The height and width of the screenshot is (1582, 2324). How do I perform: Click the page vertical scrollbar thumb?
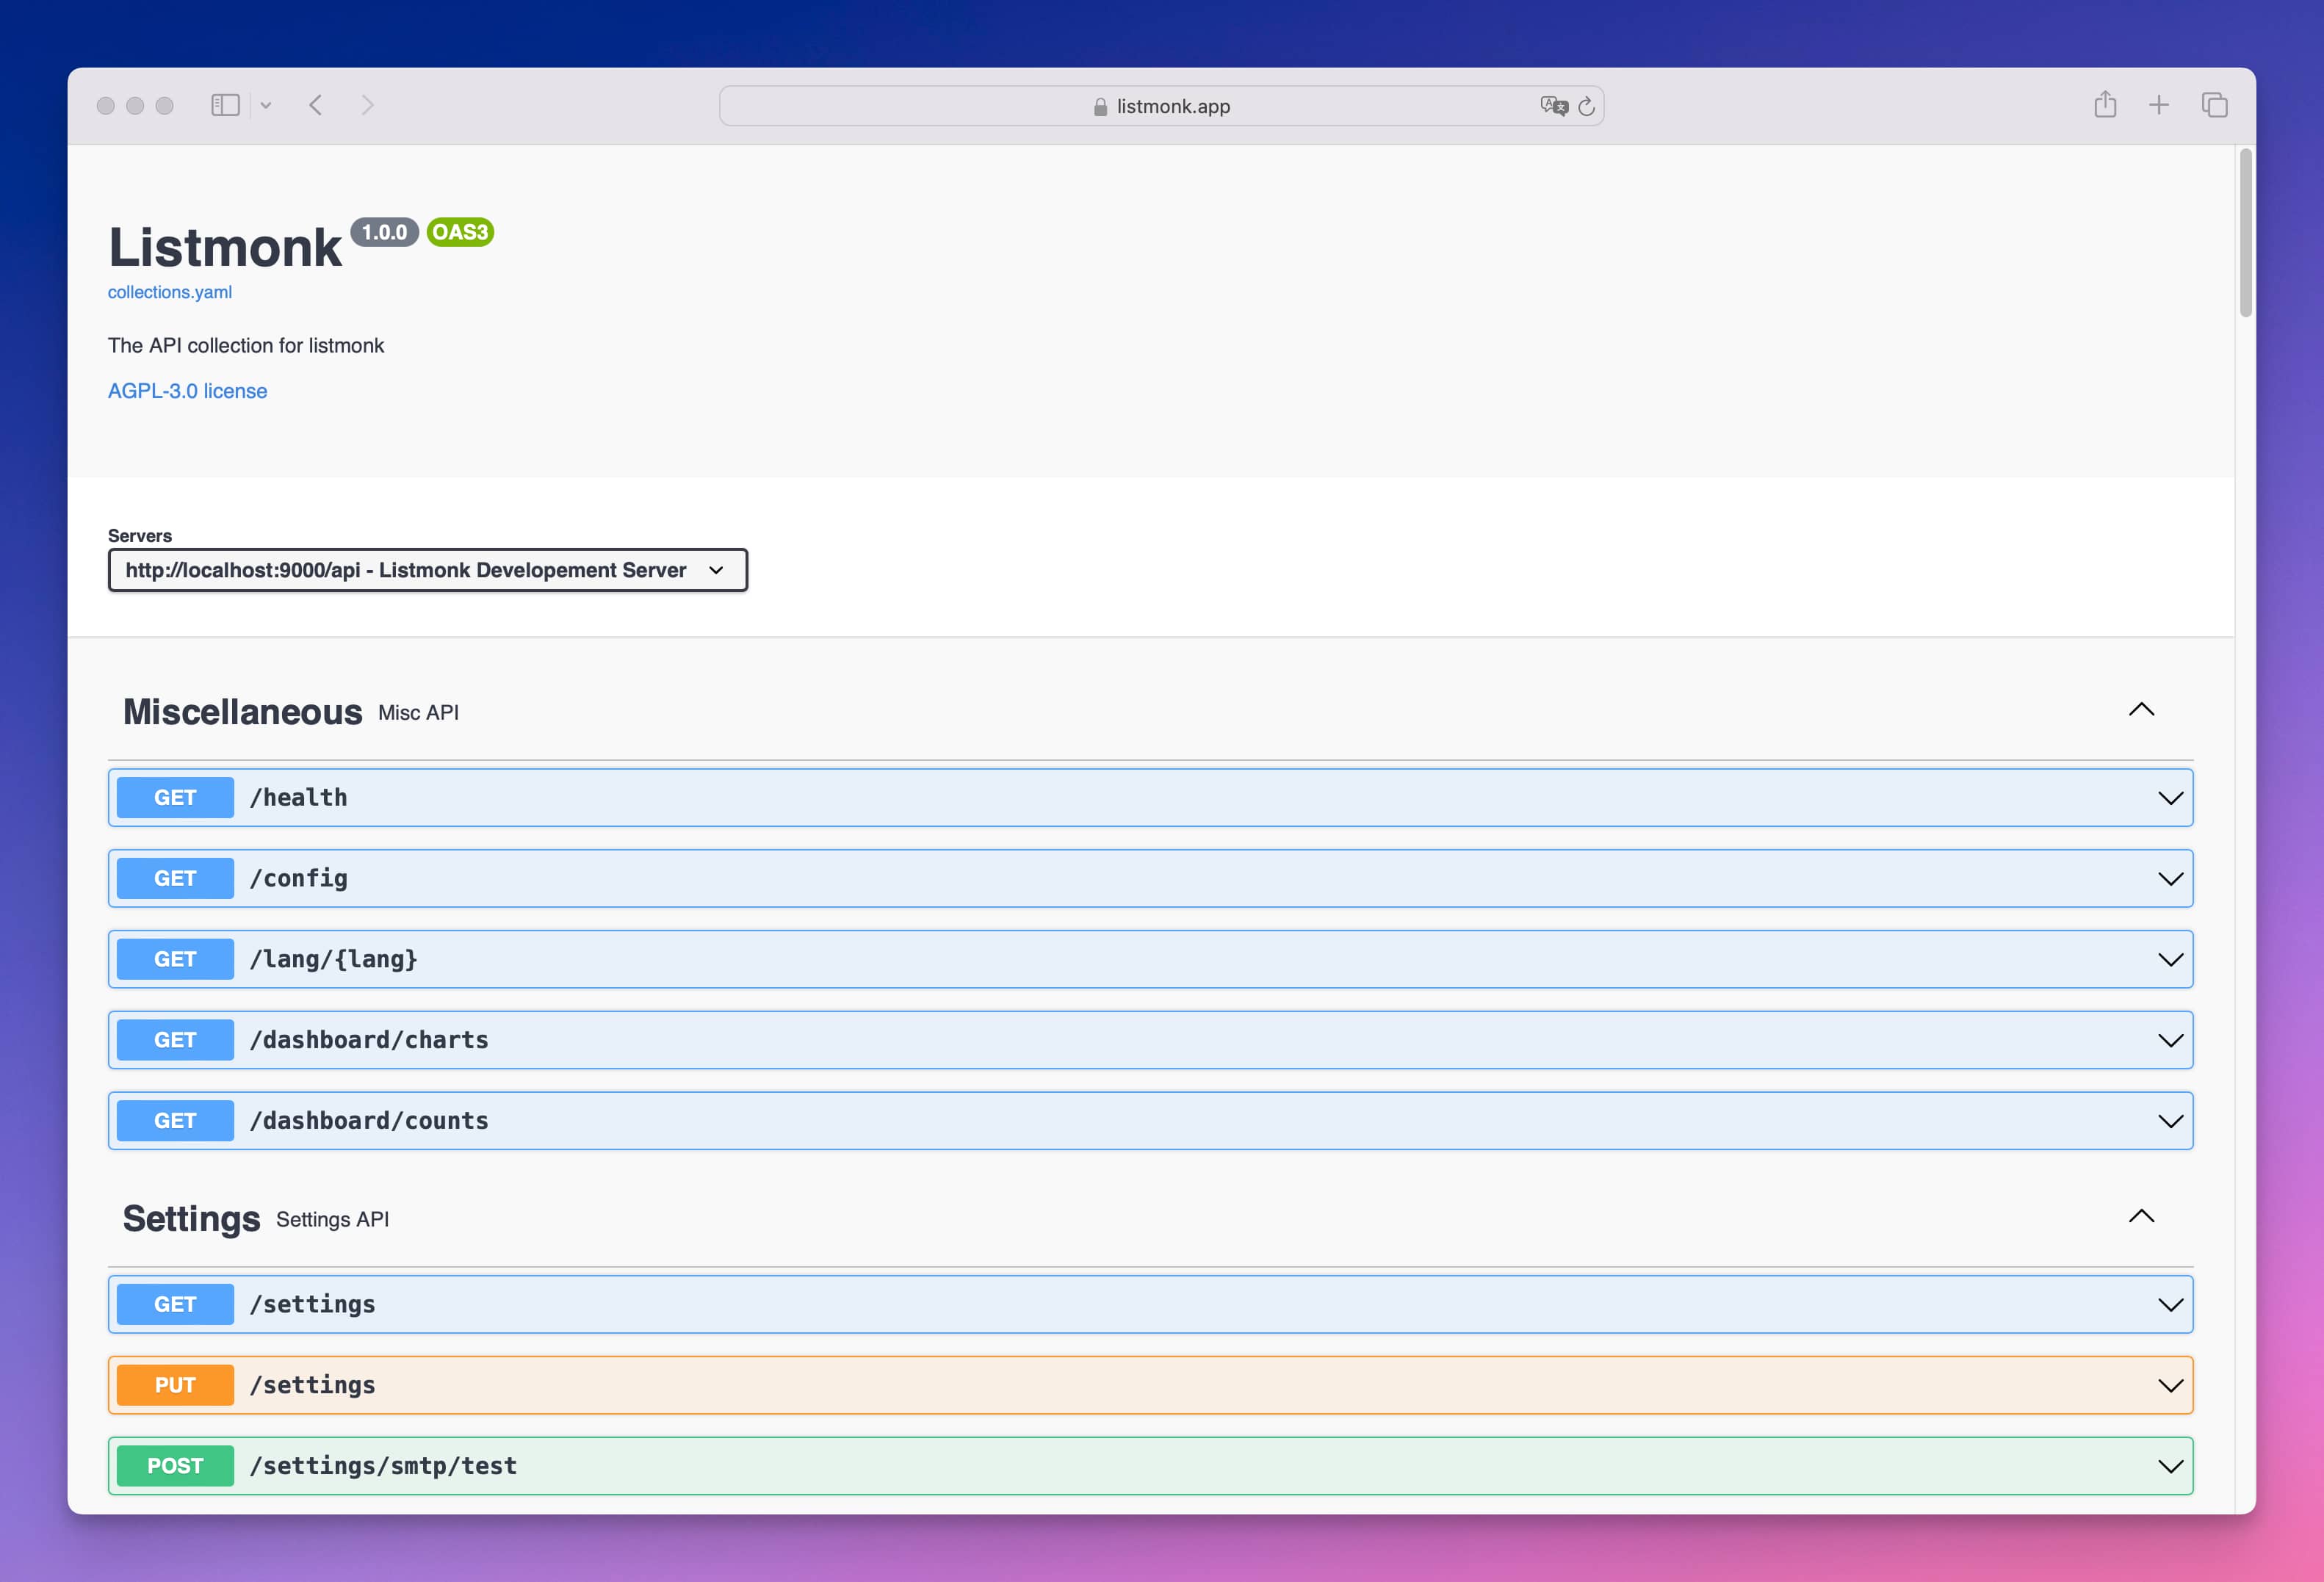coord(2246,232)
